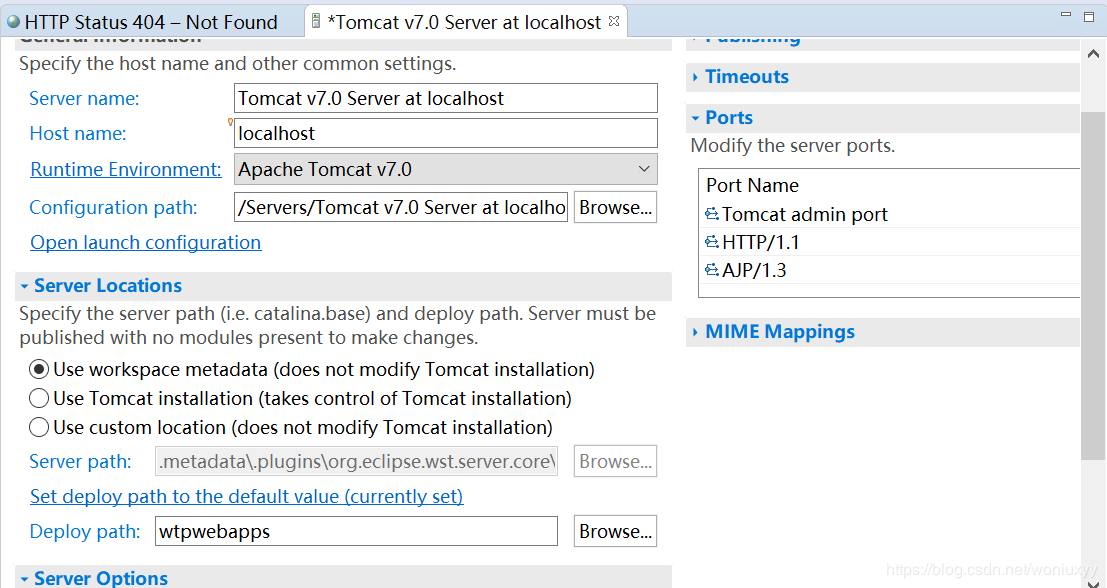This screenshot has width=1107, height=588.
Task: Click the Server path Browse button
Action: [616, 461]
